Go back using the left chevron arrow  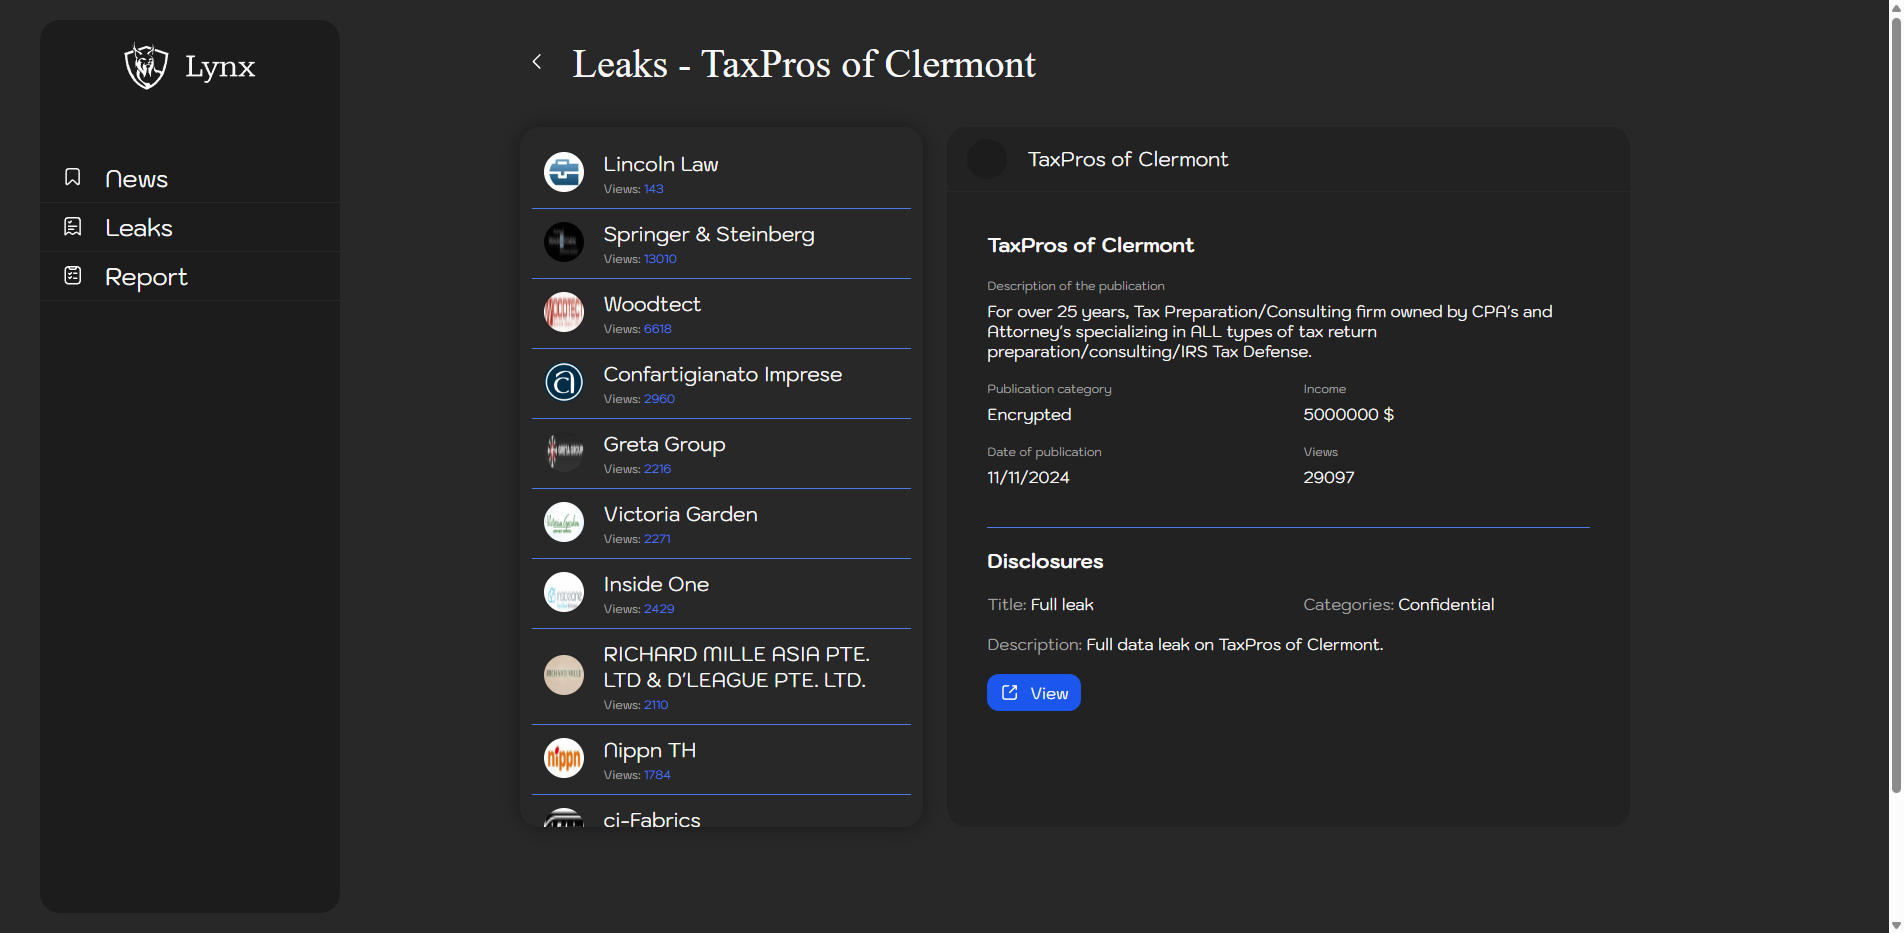pyautogui.click(x=537, y=62)
